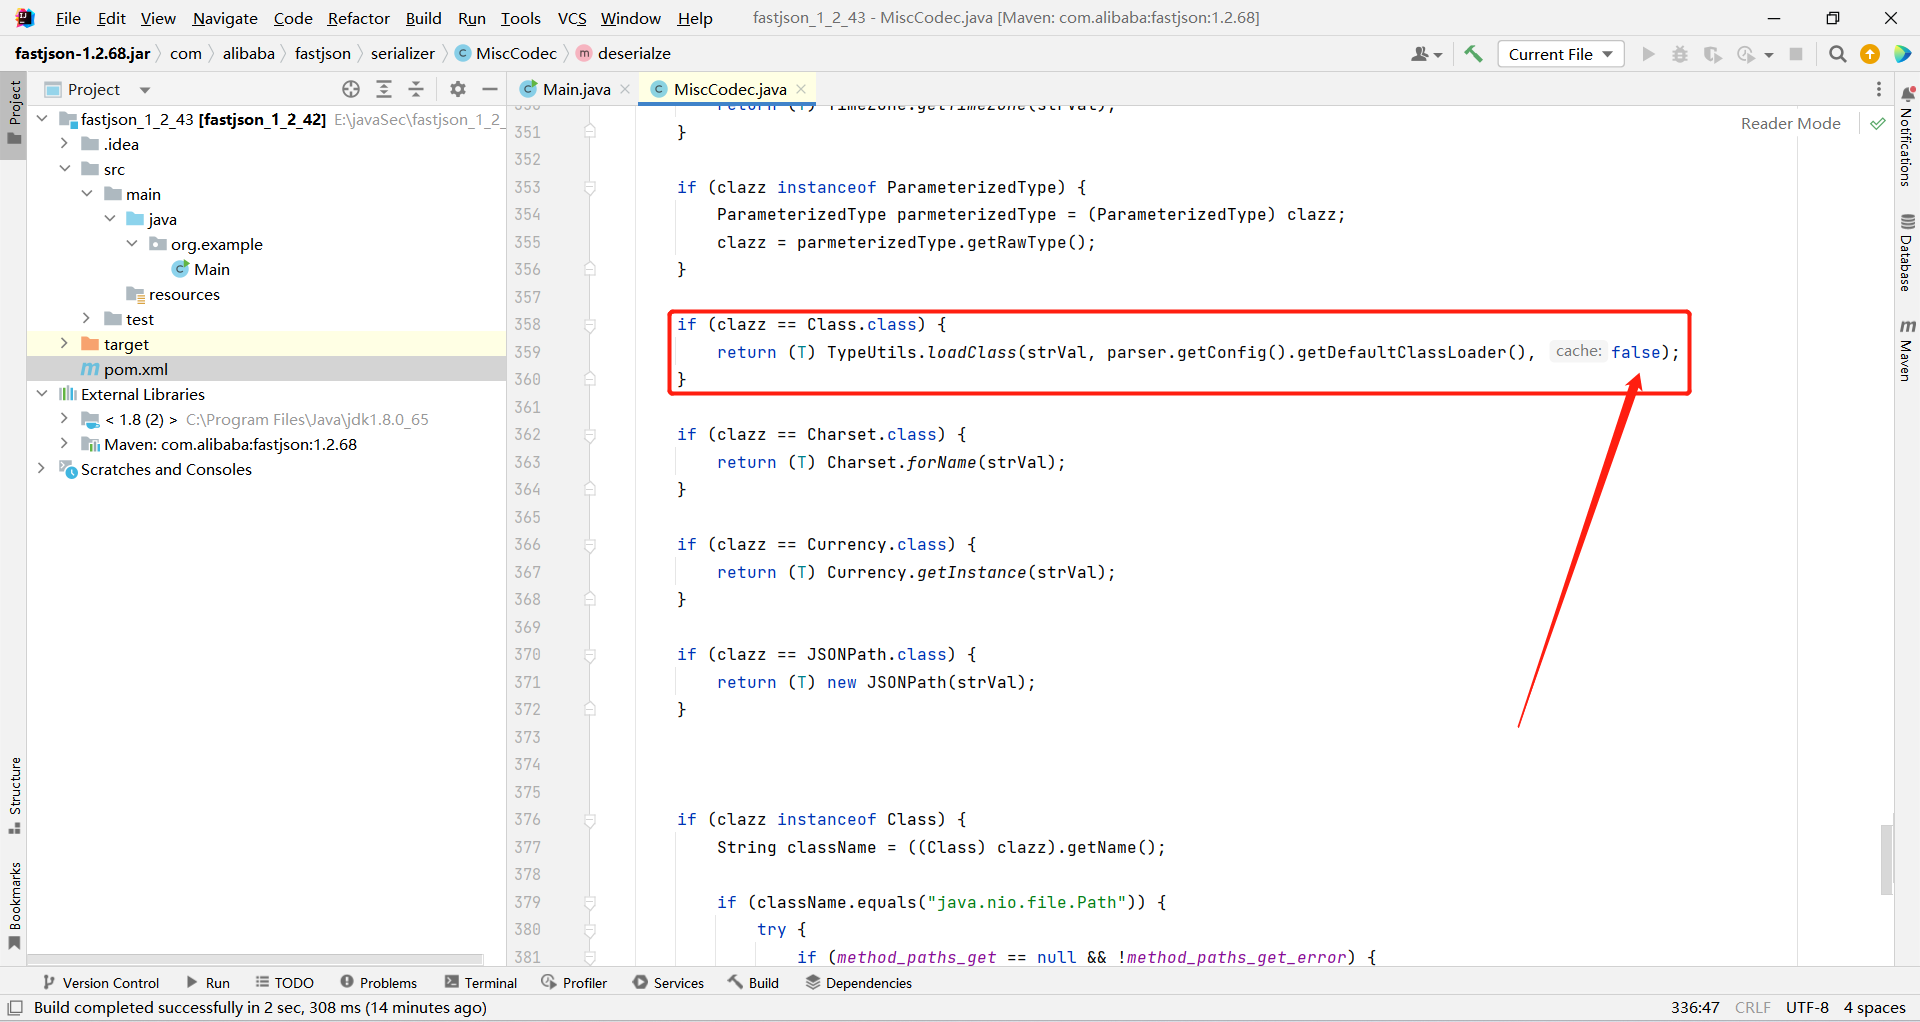Open the Structure tool window
Screen dimensions: 1920x1022
click(15, 796)
